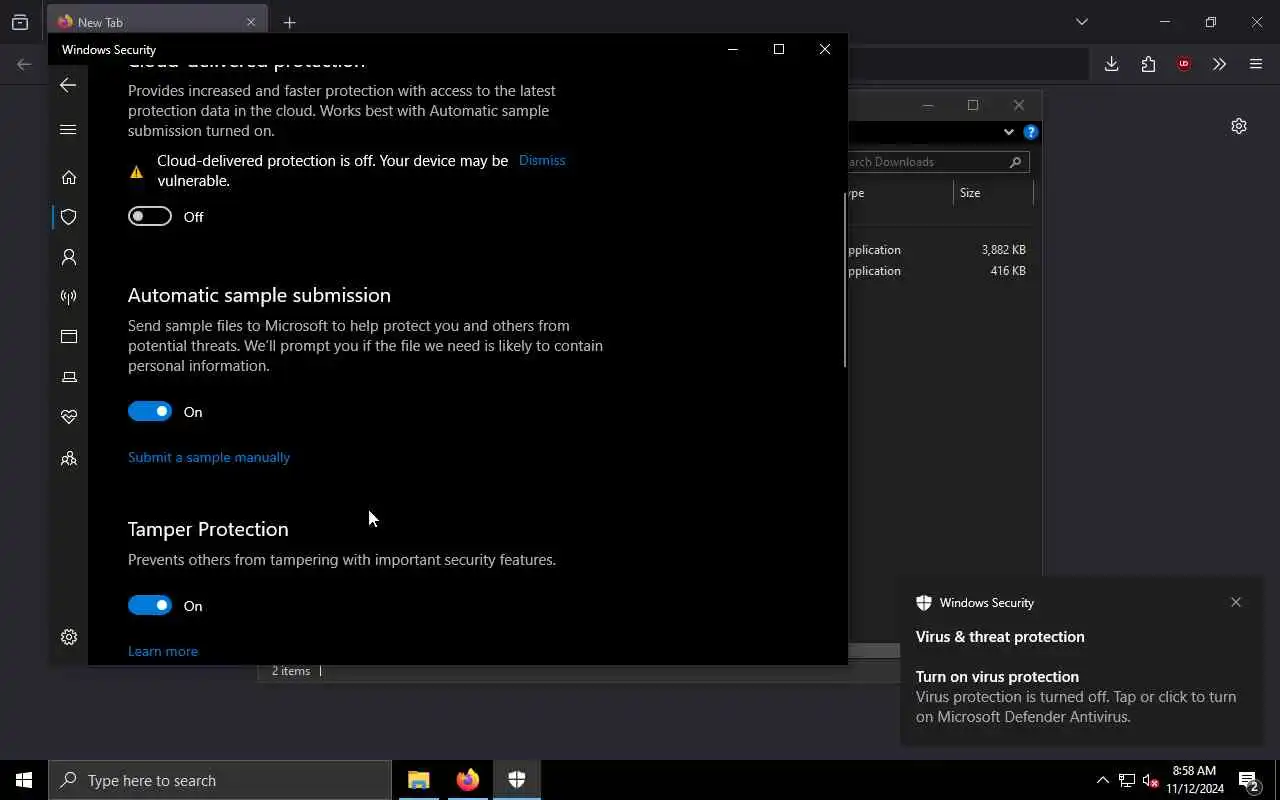The height and width of the screenshot is (800, 1280).
Task: Toggle Cloud-delivered protection switch on
Action: 150,217
